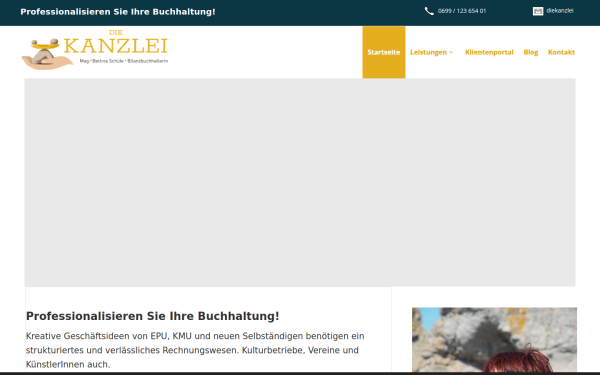
Task: Expand the Leistungen dropdown menu
Action: click(x=431, y=52)
